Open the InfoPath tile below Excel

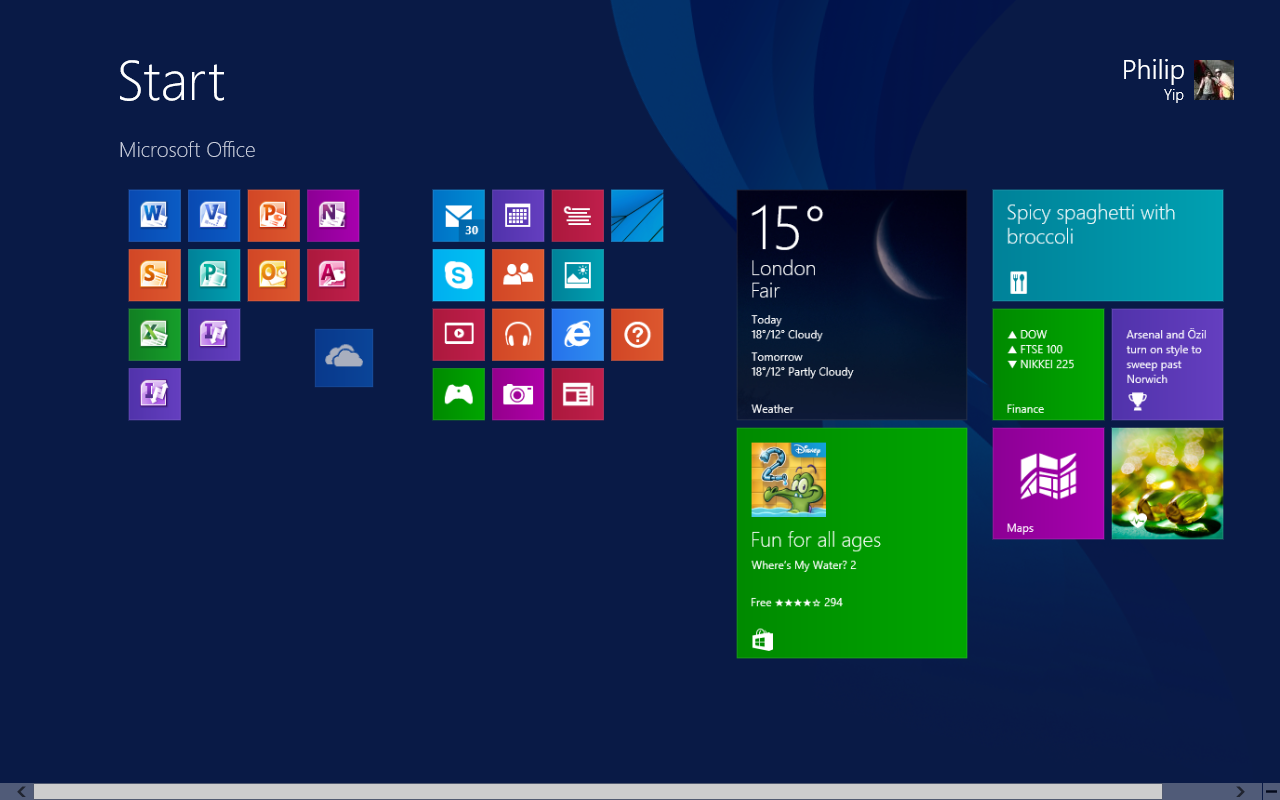pyautogui.click(x=155, y=394)
